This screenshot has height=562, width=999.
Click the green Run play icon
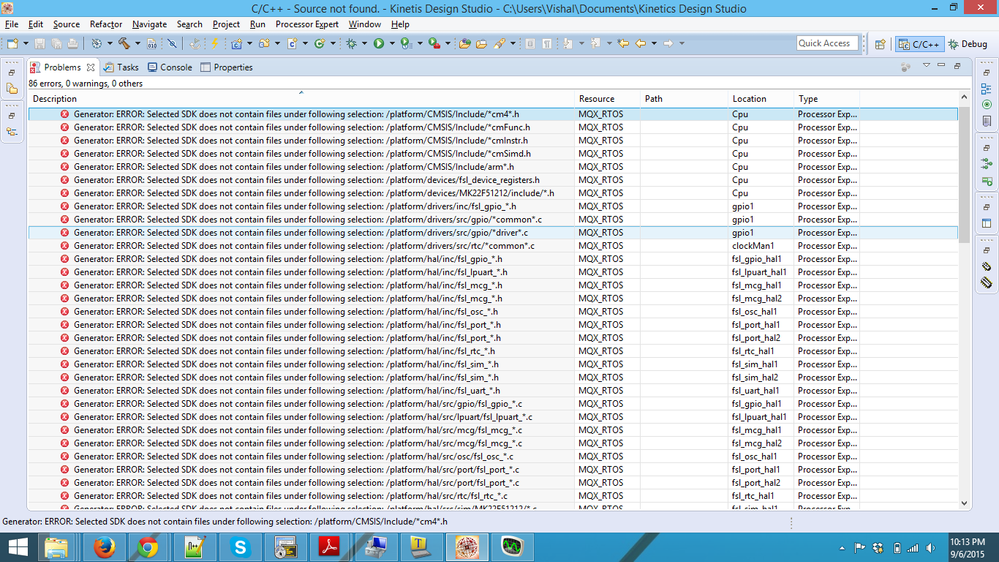(378, 43)
